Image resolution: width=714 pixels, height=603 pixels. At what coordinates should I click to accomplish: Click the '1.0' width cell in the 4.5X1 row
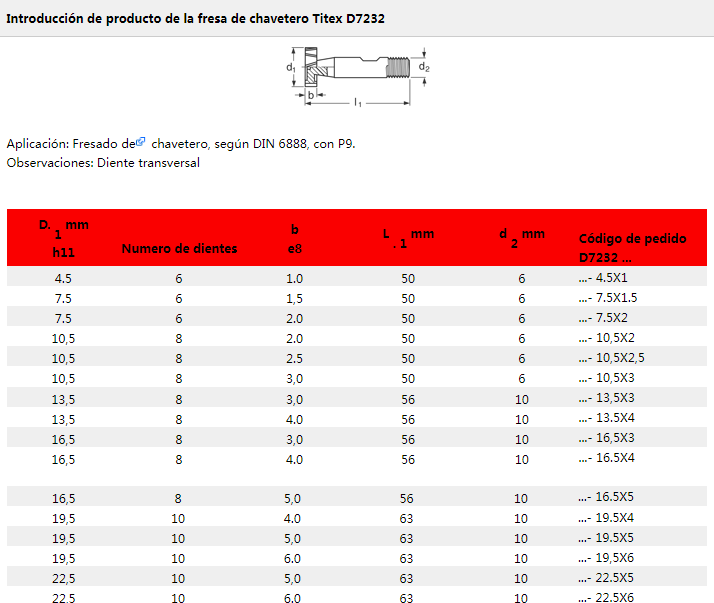(295, 279)
